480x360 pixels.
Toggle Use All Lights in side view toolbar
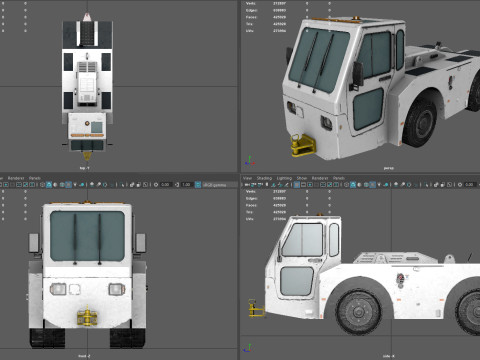pyautogui.click(x=379, y=184)
